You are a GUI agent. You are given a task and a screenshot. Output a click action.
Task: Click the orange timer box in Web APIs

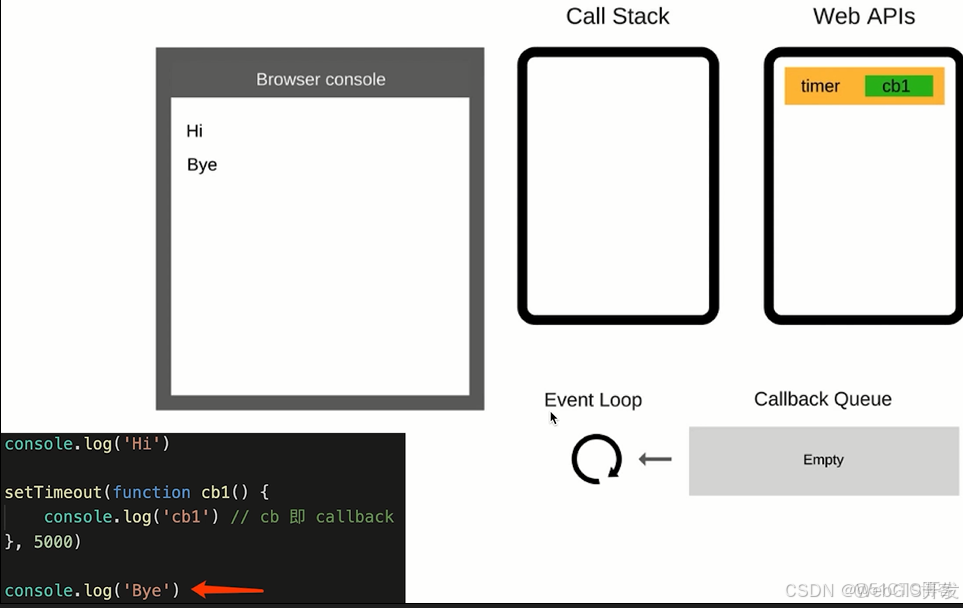click(x=864, y=86)
